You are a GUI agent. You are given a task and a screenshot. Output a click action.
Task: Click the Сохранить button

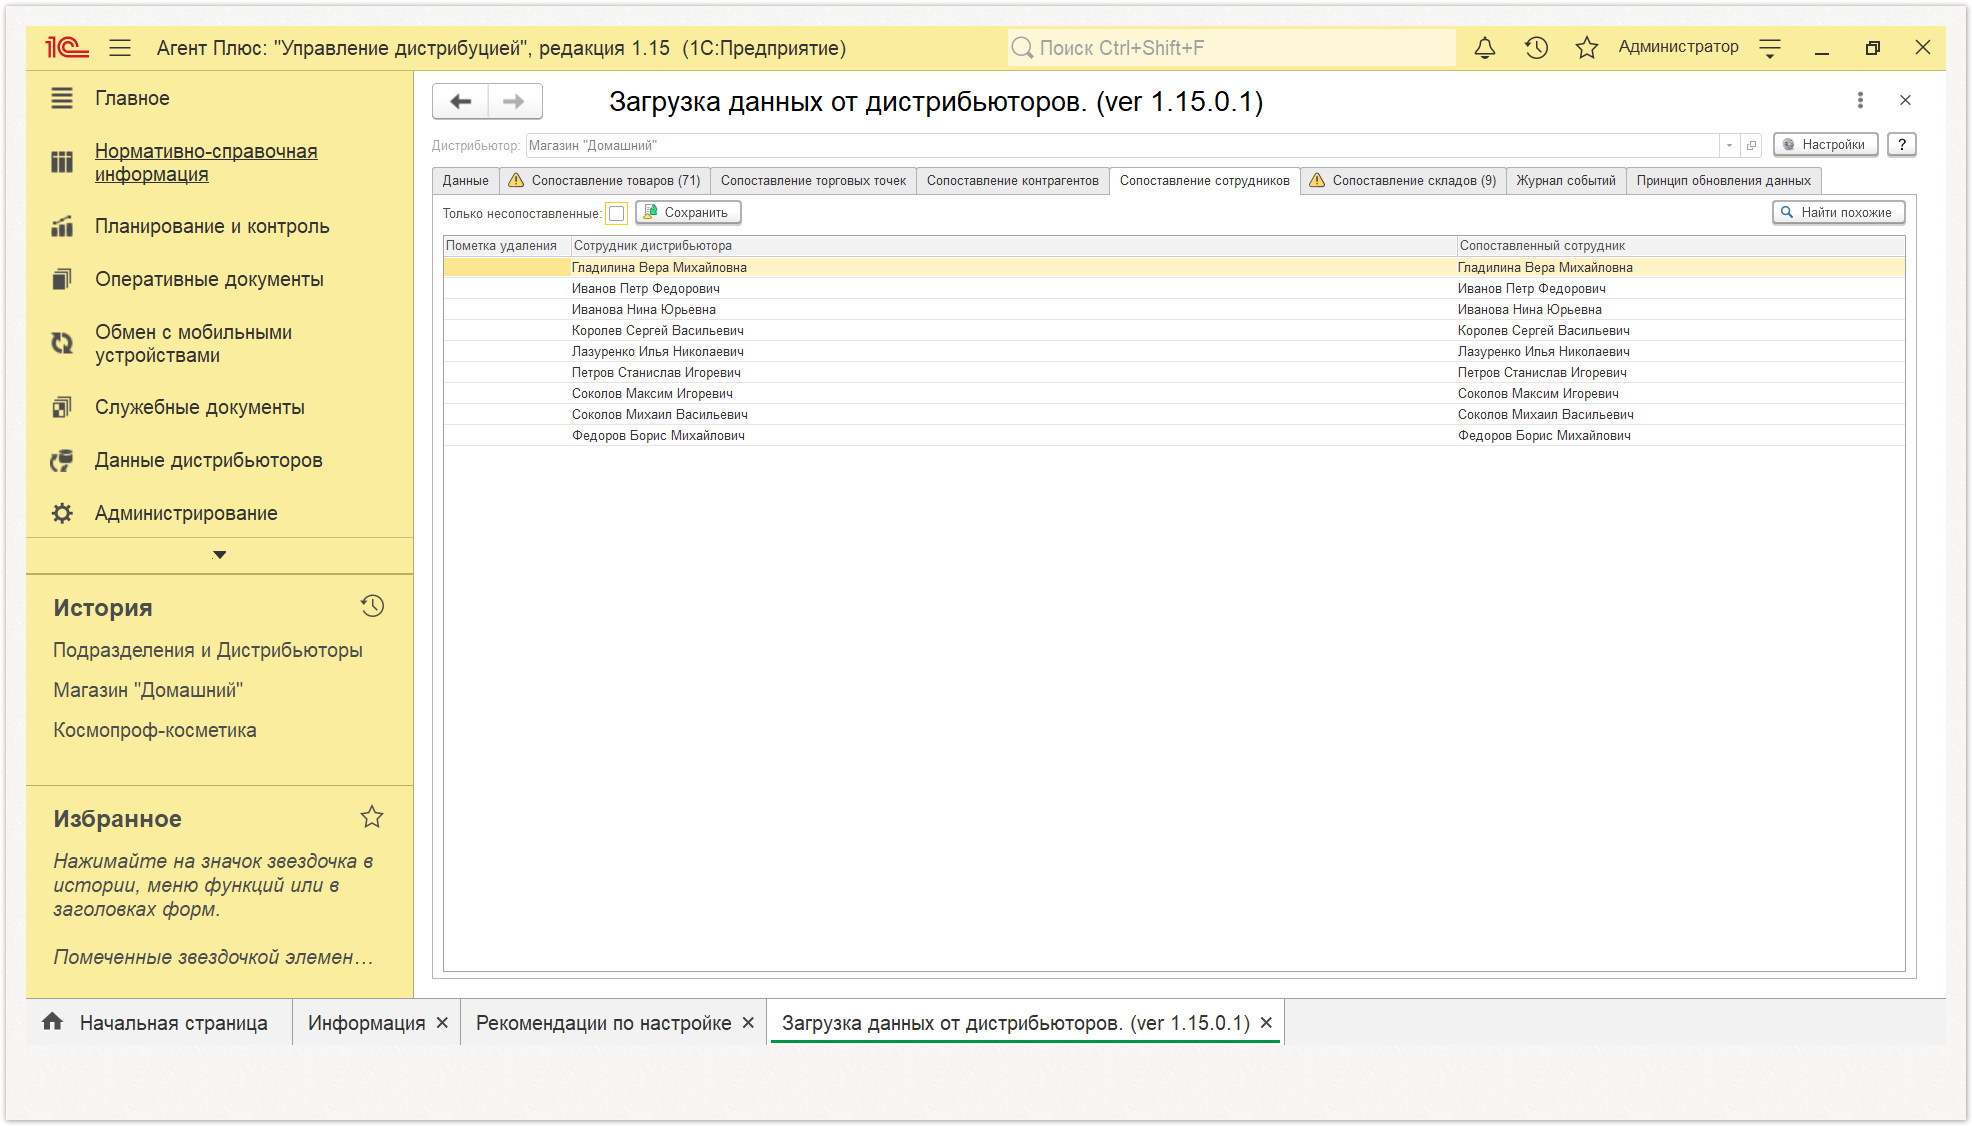(688, 213)
